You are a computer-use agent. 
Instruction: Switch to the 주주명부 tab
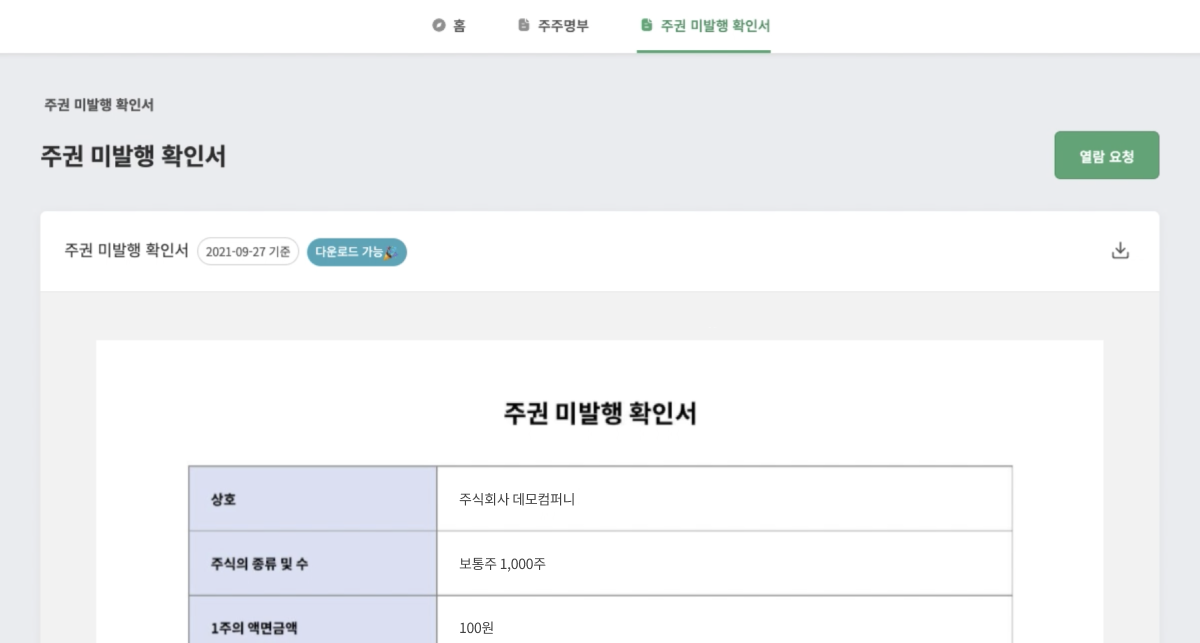[553, 25]
